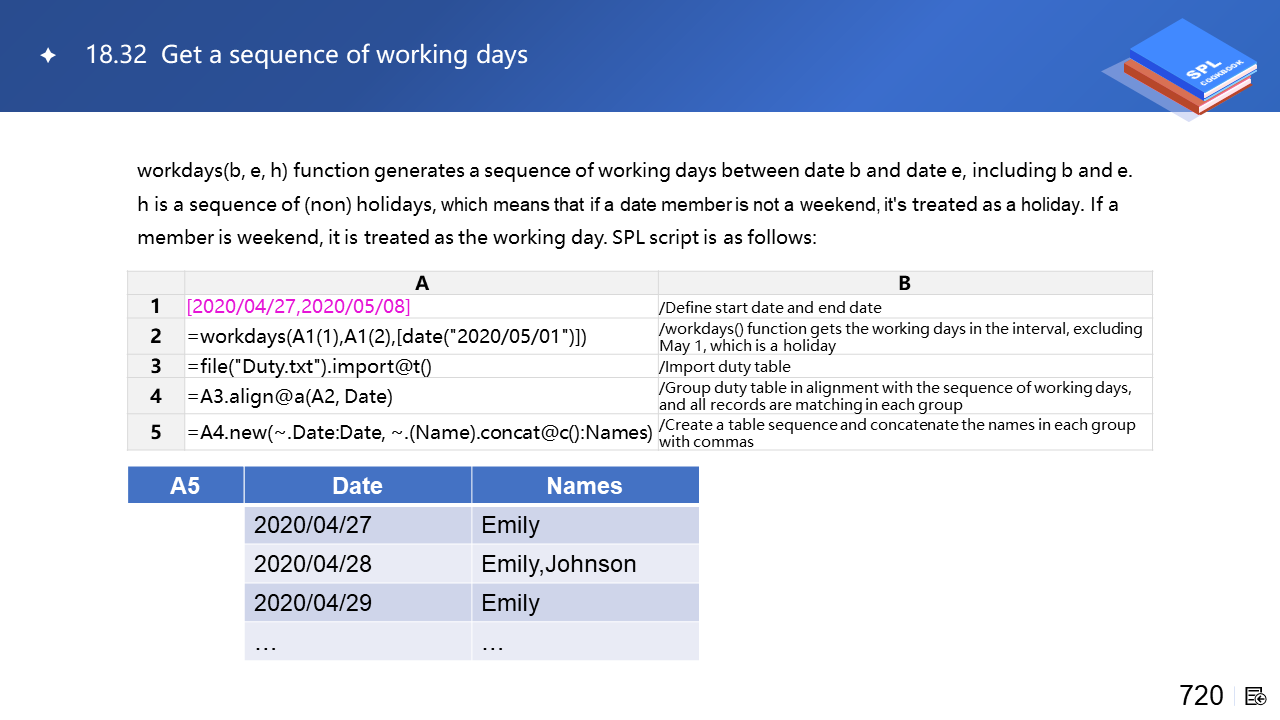
Task: Select row header 1 in the script grid
Action: point(156,307)
